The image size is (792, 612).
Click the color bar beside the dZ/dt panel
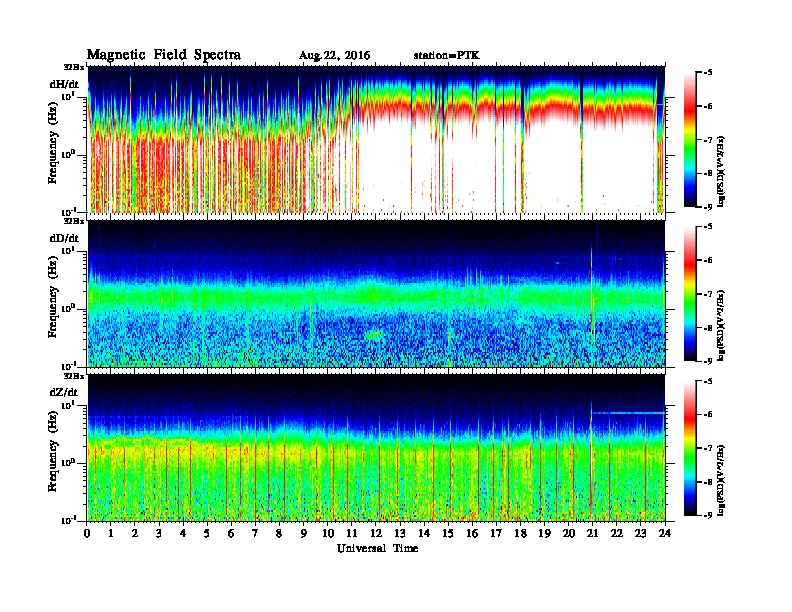point(690,447)
